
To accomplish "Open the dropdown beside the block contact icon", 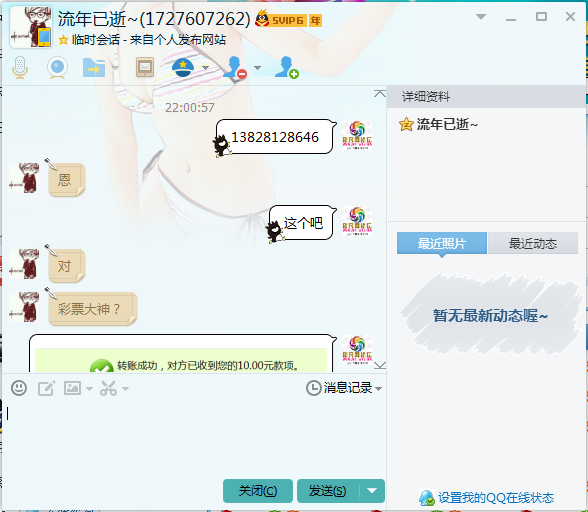I will (x=257, y=68).
